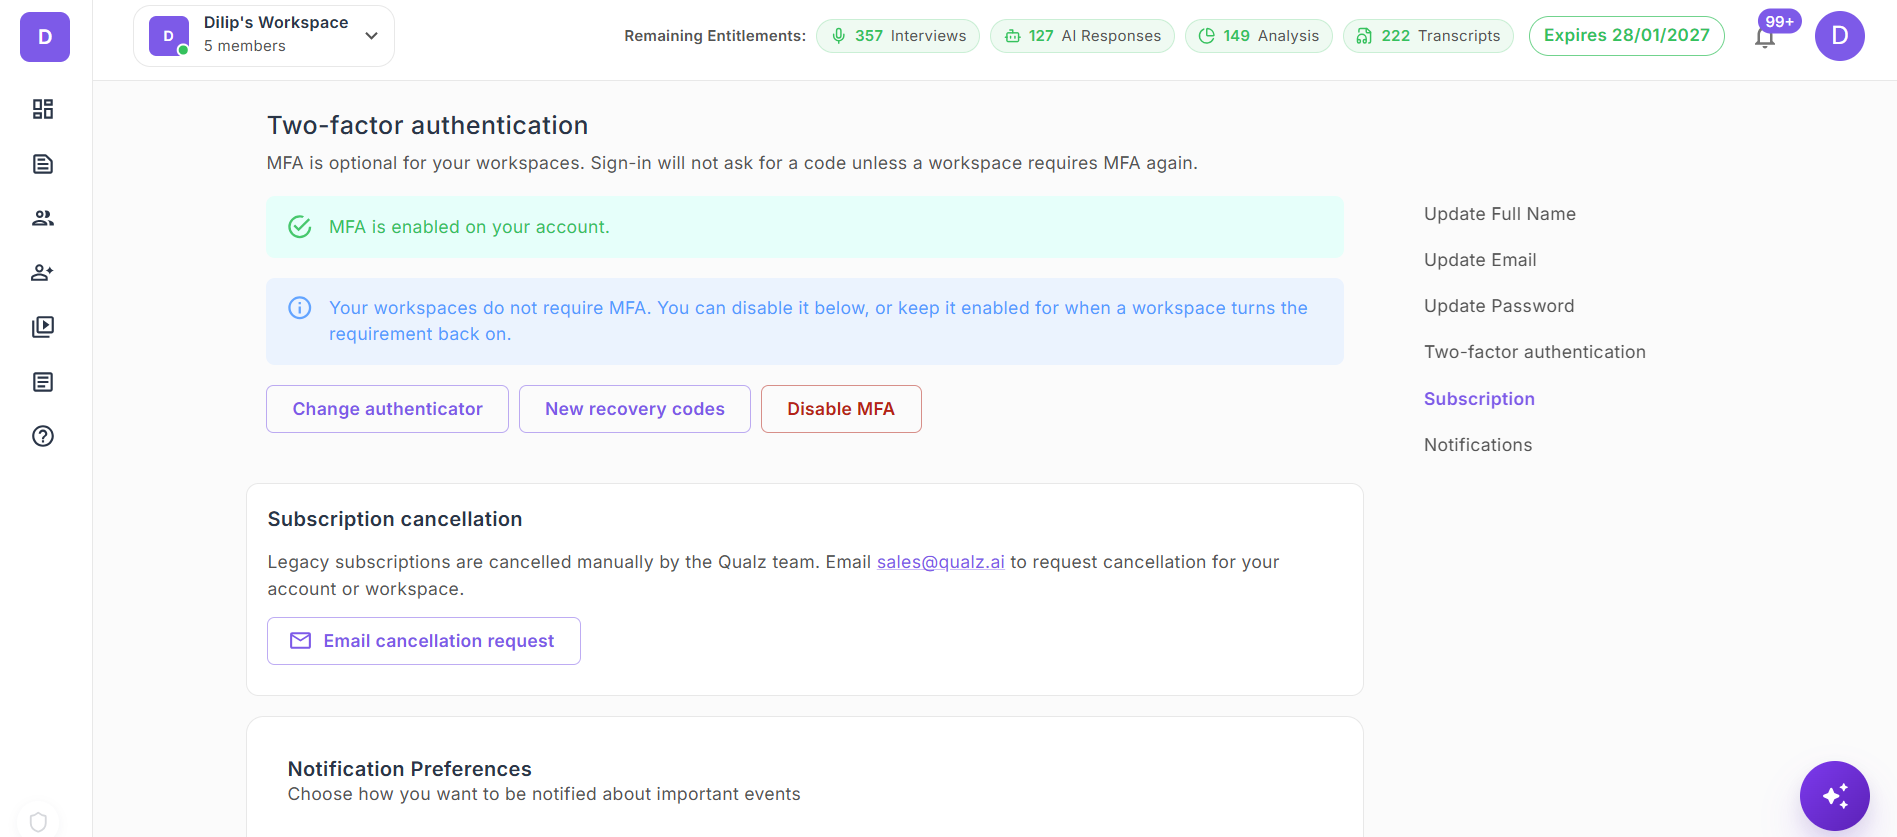This screenshot has height=837, width=1897.
Task: Jump to Two-factor authentication in side nav
Action: pos(1535,352)
